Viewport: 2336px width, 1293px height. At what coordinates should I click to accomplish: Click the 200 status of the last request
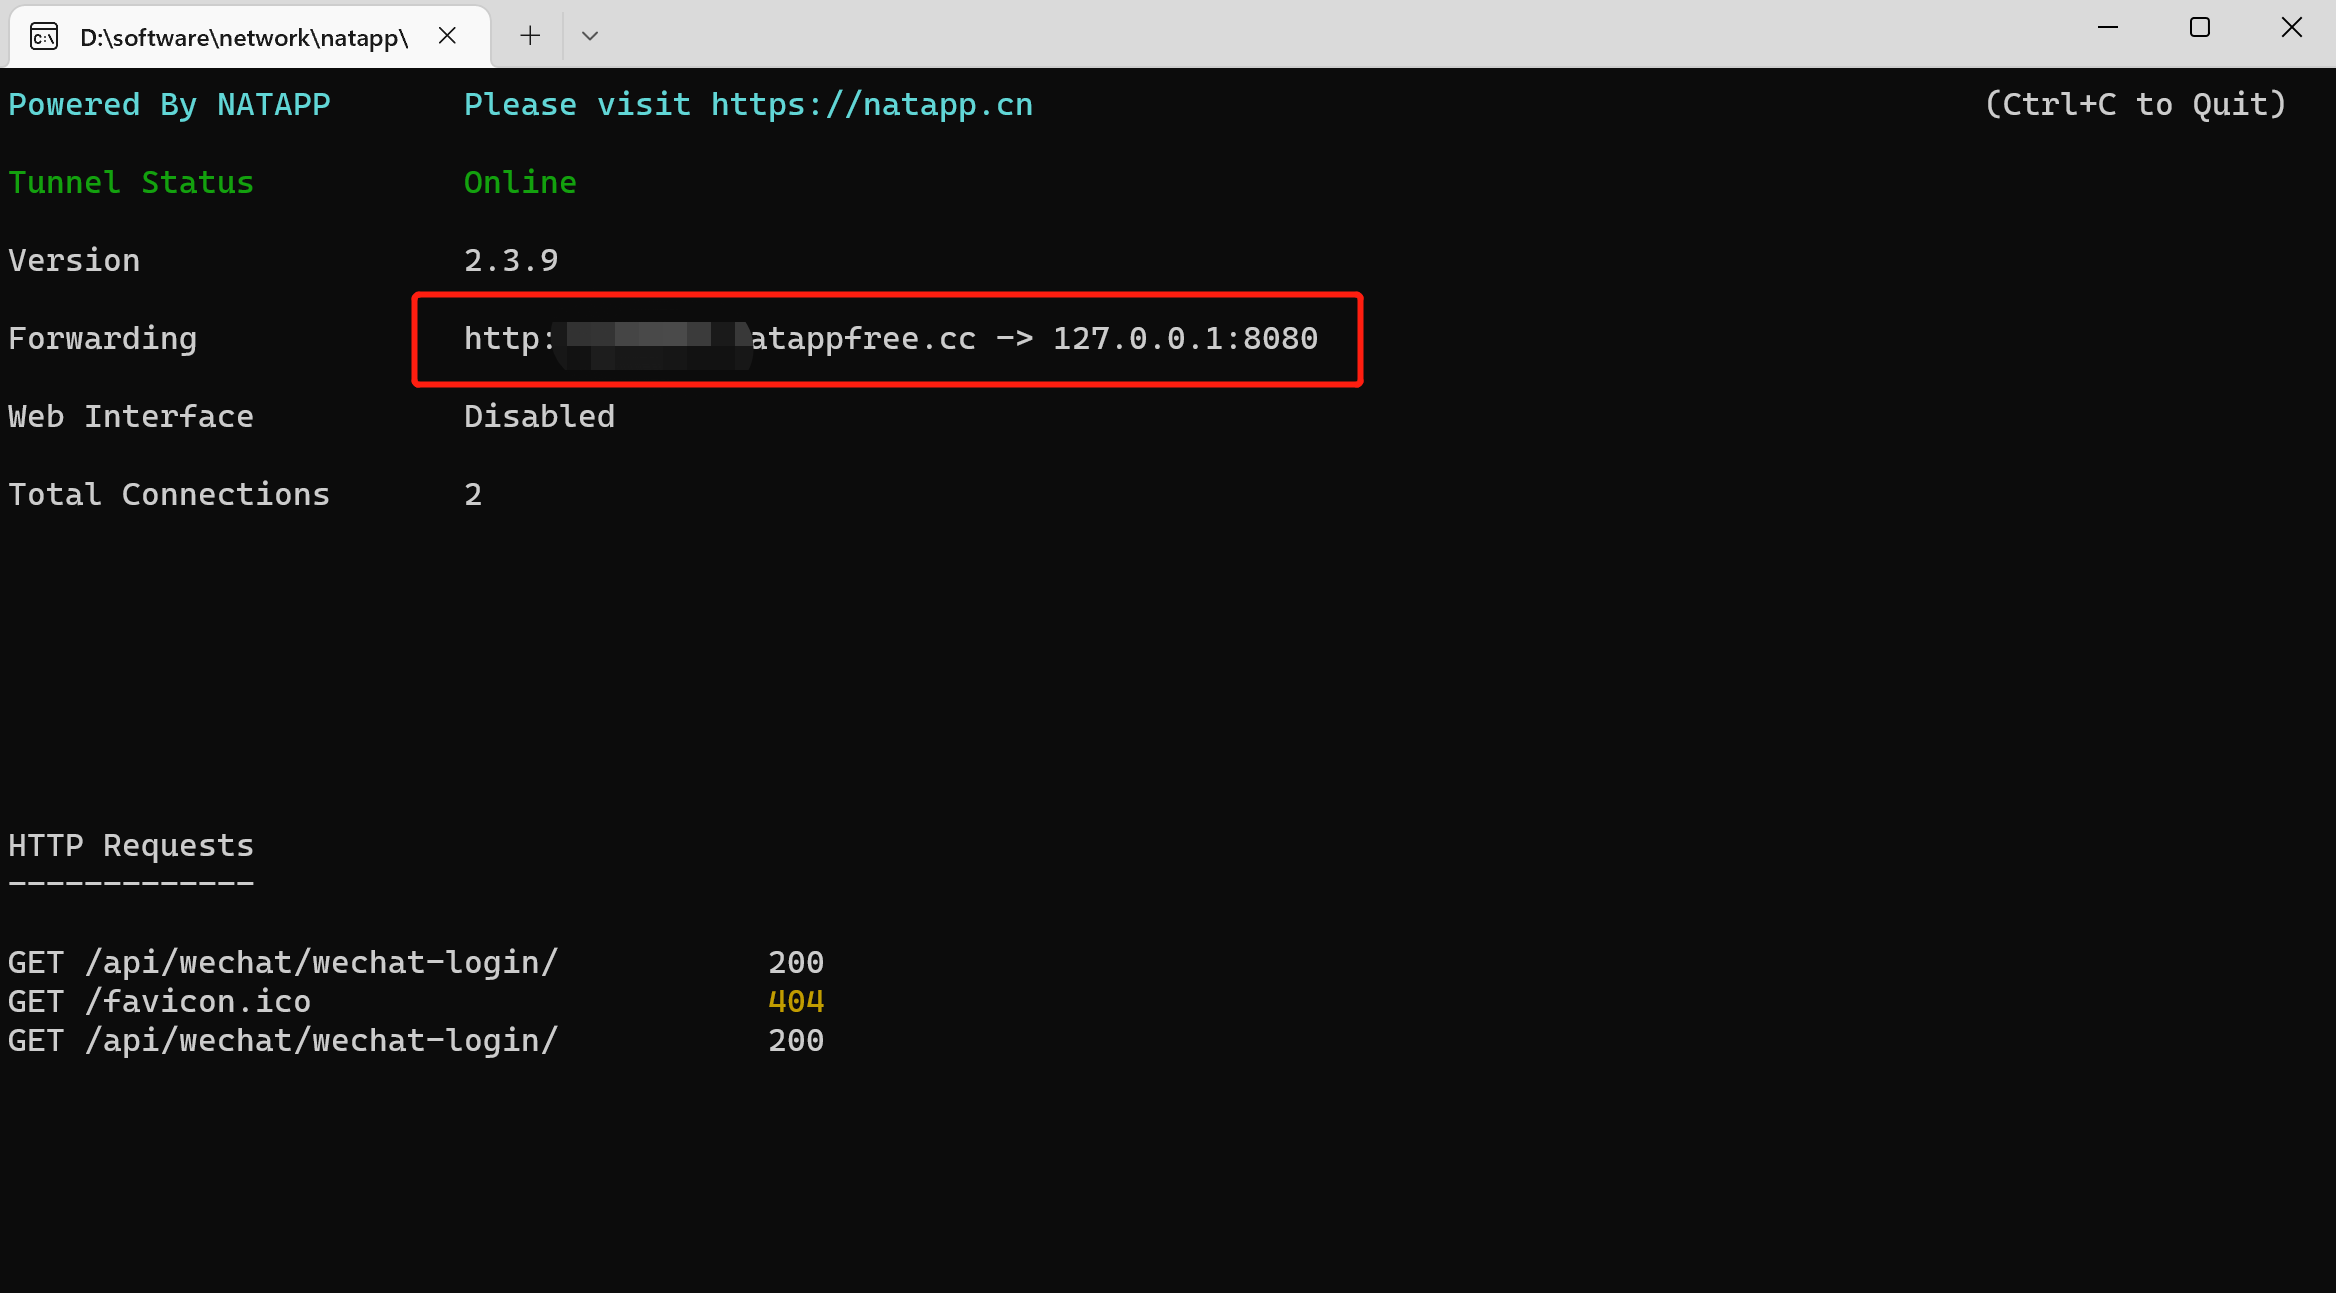click(x=796, y=1041)
